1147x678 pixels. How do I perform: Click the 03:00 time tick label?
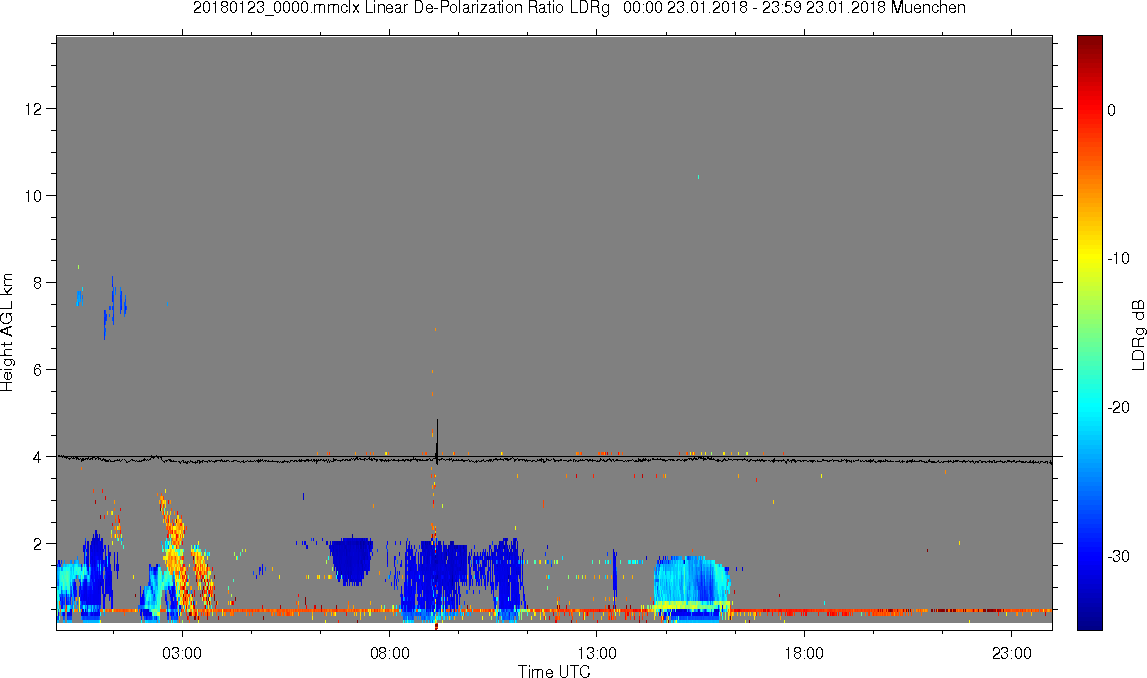[182, 652]
